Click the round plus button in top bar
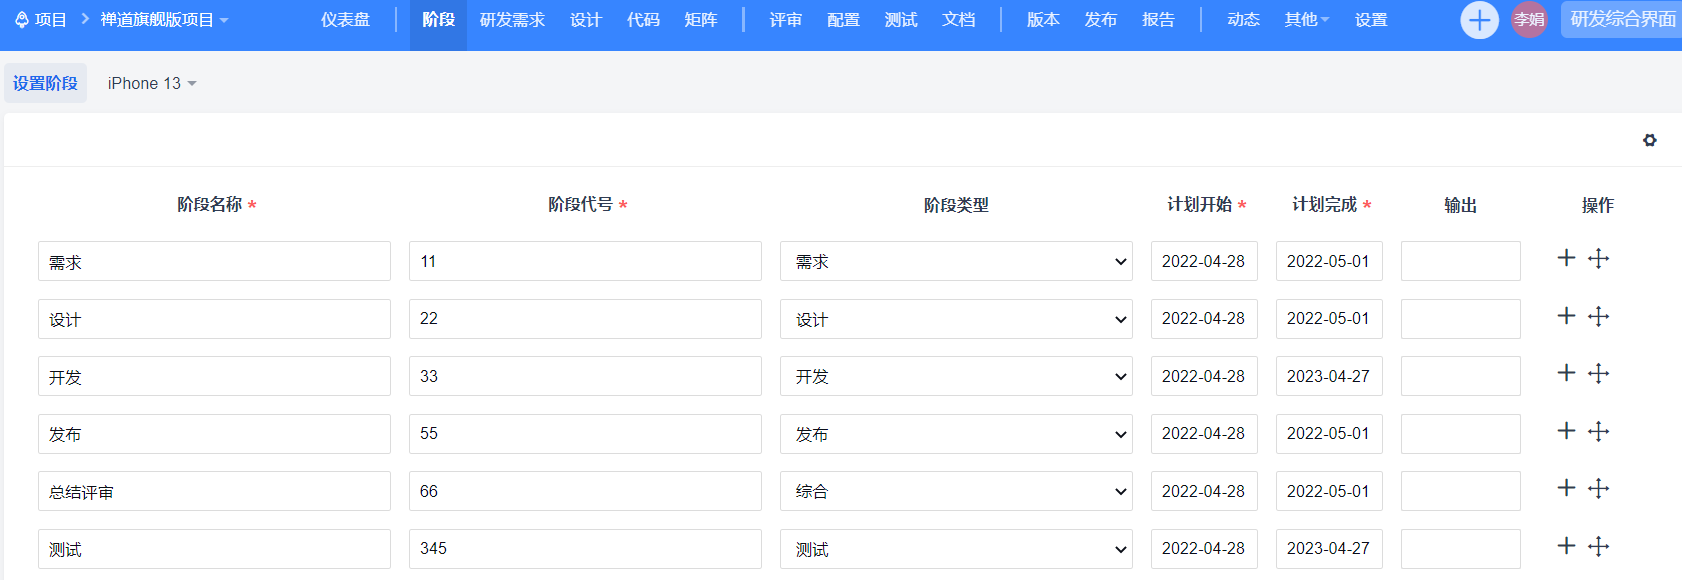The height and width of the screenshot is (580, 1682). point(1479,20)
